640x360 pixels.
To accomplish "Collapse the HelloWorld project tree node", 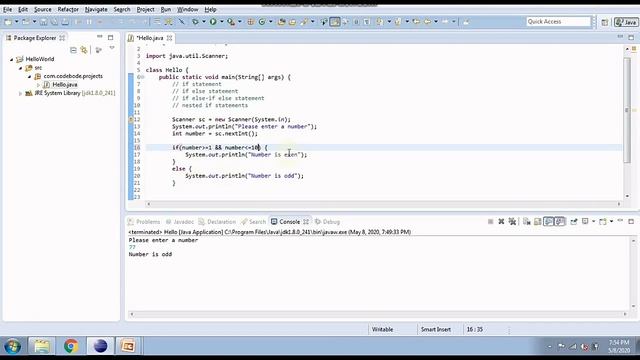I will click(x=12, y=59).
